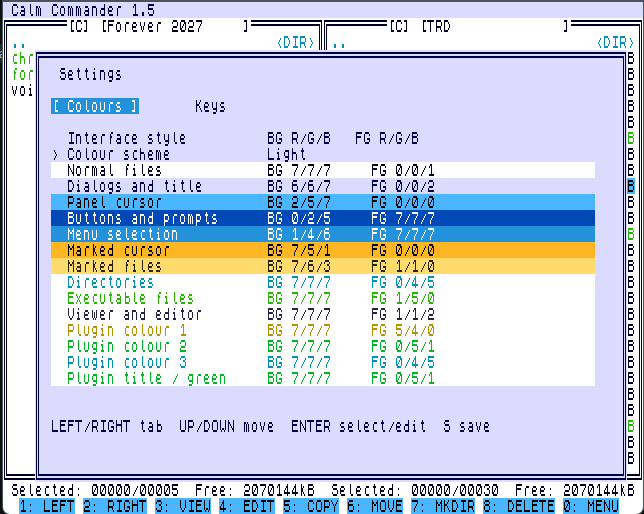644x514 pixels.
Task: Select the Interface style row
Action: click(323, 138)
